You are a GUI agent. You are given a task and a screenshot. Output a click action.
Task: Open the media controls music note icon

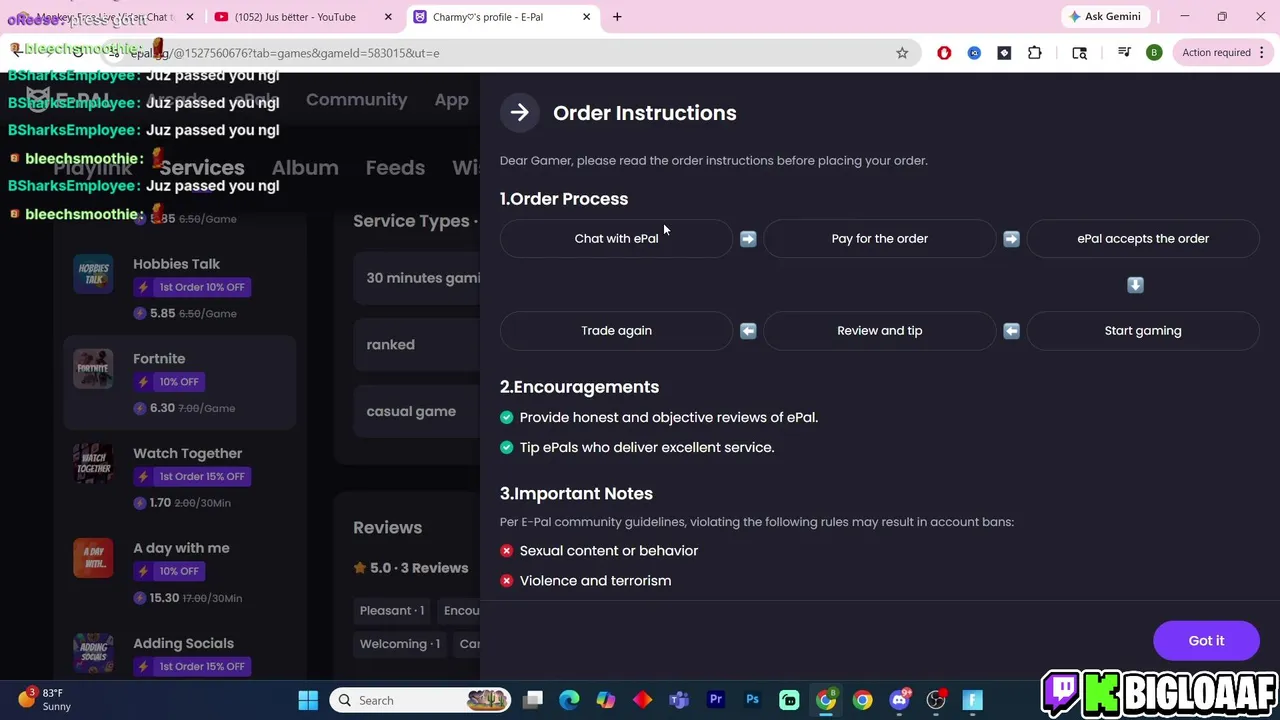click(x=1124, y=53)
